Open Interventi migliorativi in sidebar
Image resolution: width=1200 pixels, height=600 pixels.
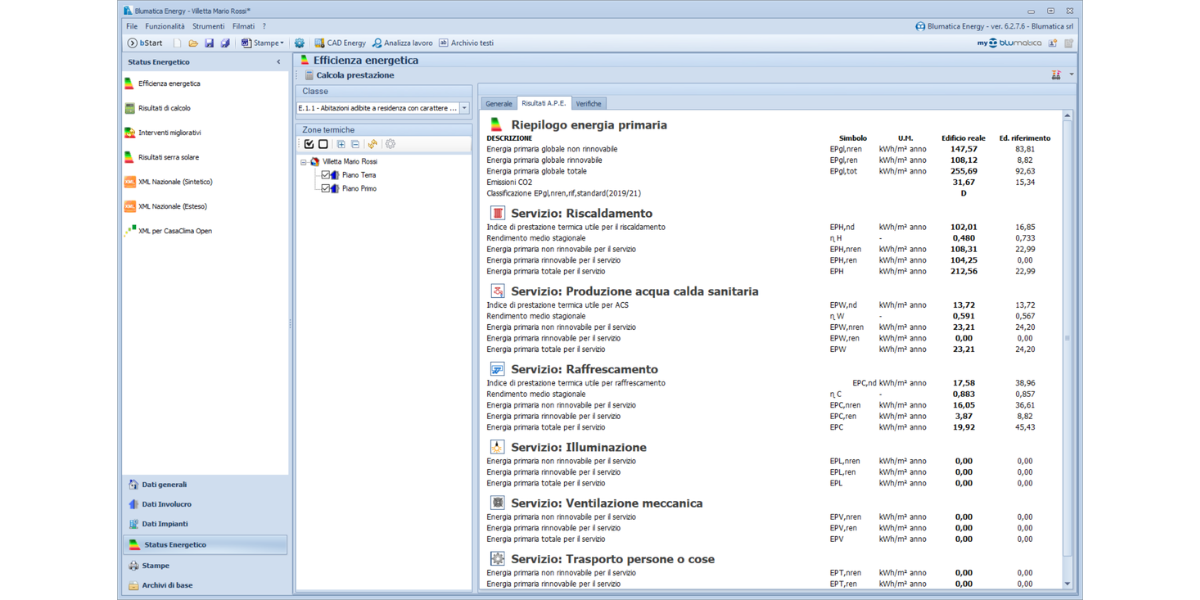[162, 132]
